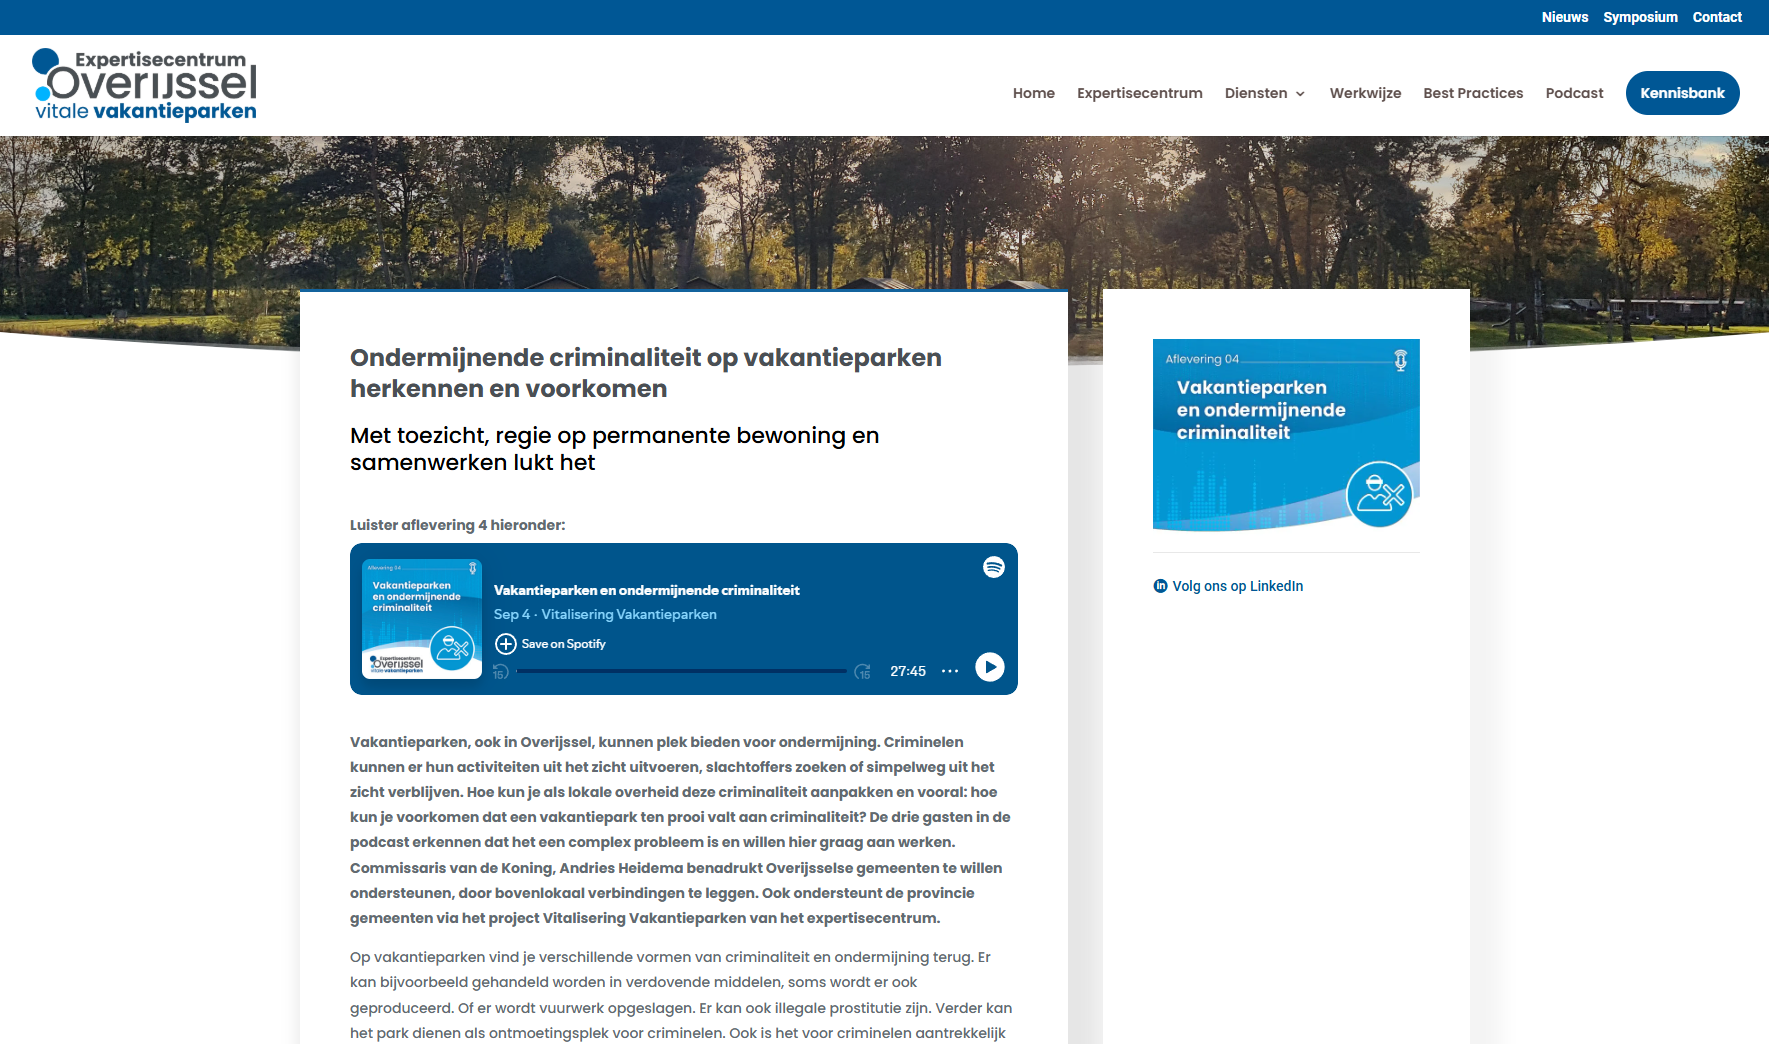
Task: Open Best Practices menu item
Action: (1472, 93)
